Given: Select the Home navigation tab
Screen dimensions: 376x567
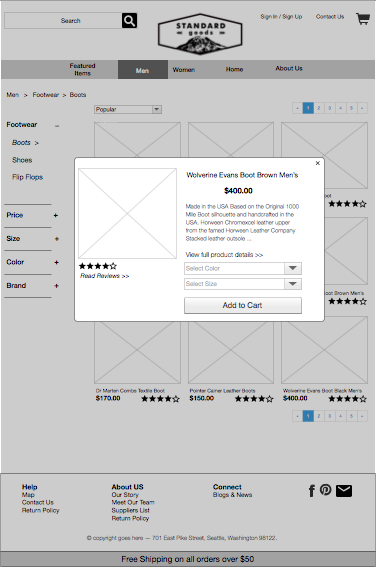Looking at the screenshot, I should pos(234,69).
